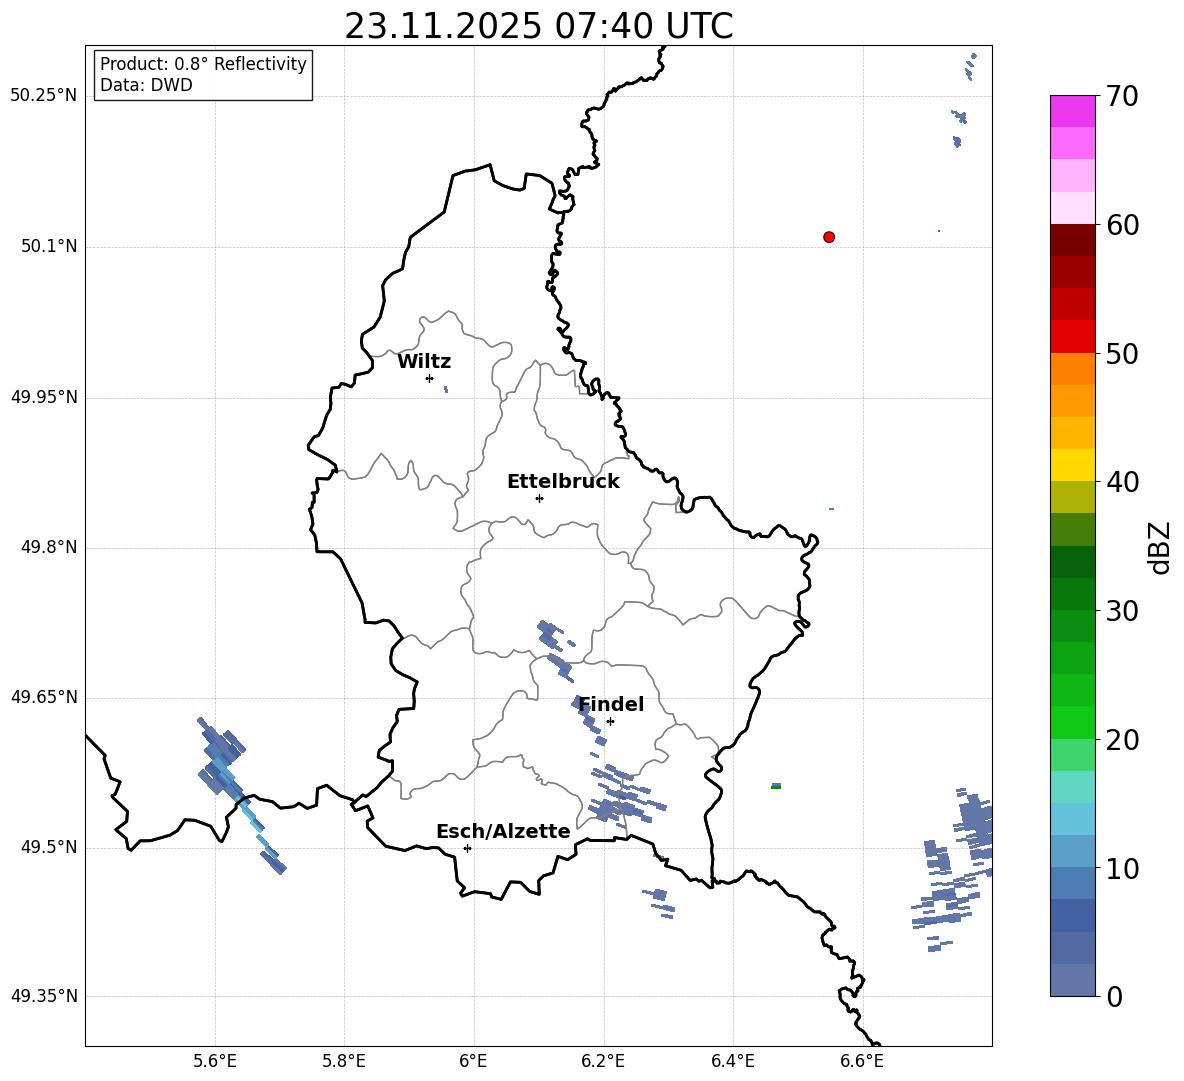Image resolution: width=1184 pixels, height=1081 pixels.
Task: Click the 6.4°E longitude label
Action: tap(732, 1061)
